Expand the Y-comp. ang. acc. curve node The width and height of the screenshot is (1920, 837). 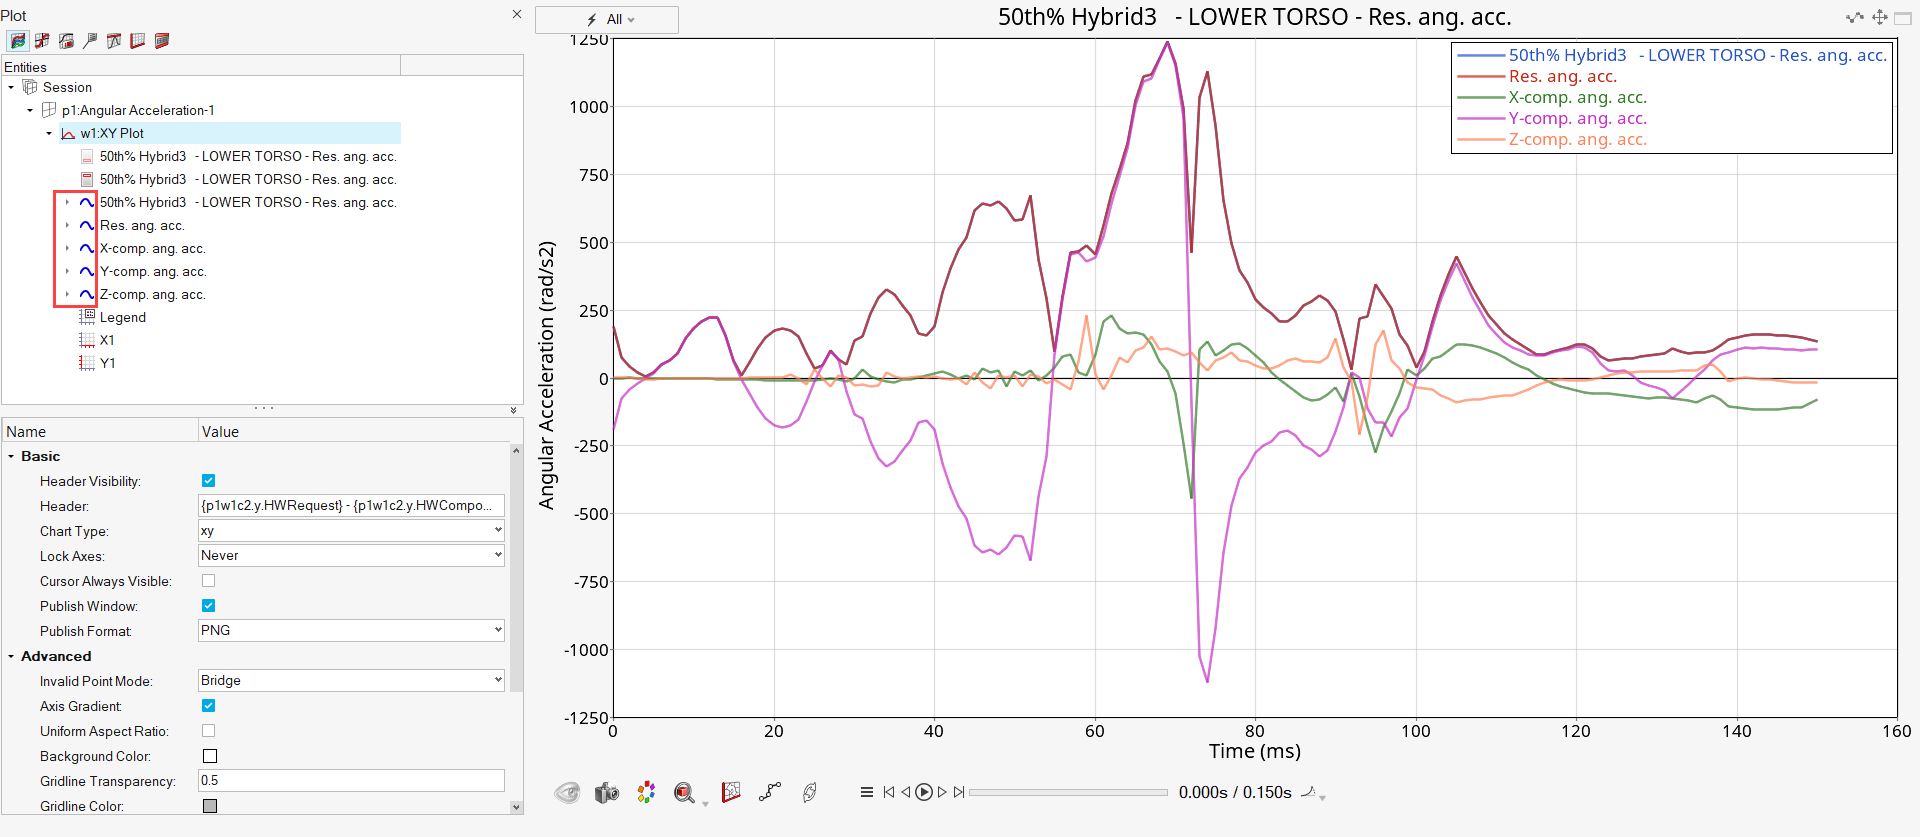coord(67,272)
